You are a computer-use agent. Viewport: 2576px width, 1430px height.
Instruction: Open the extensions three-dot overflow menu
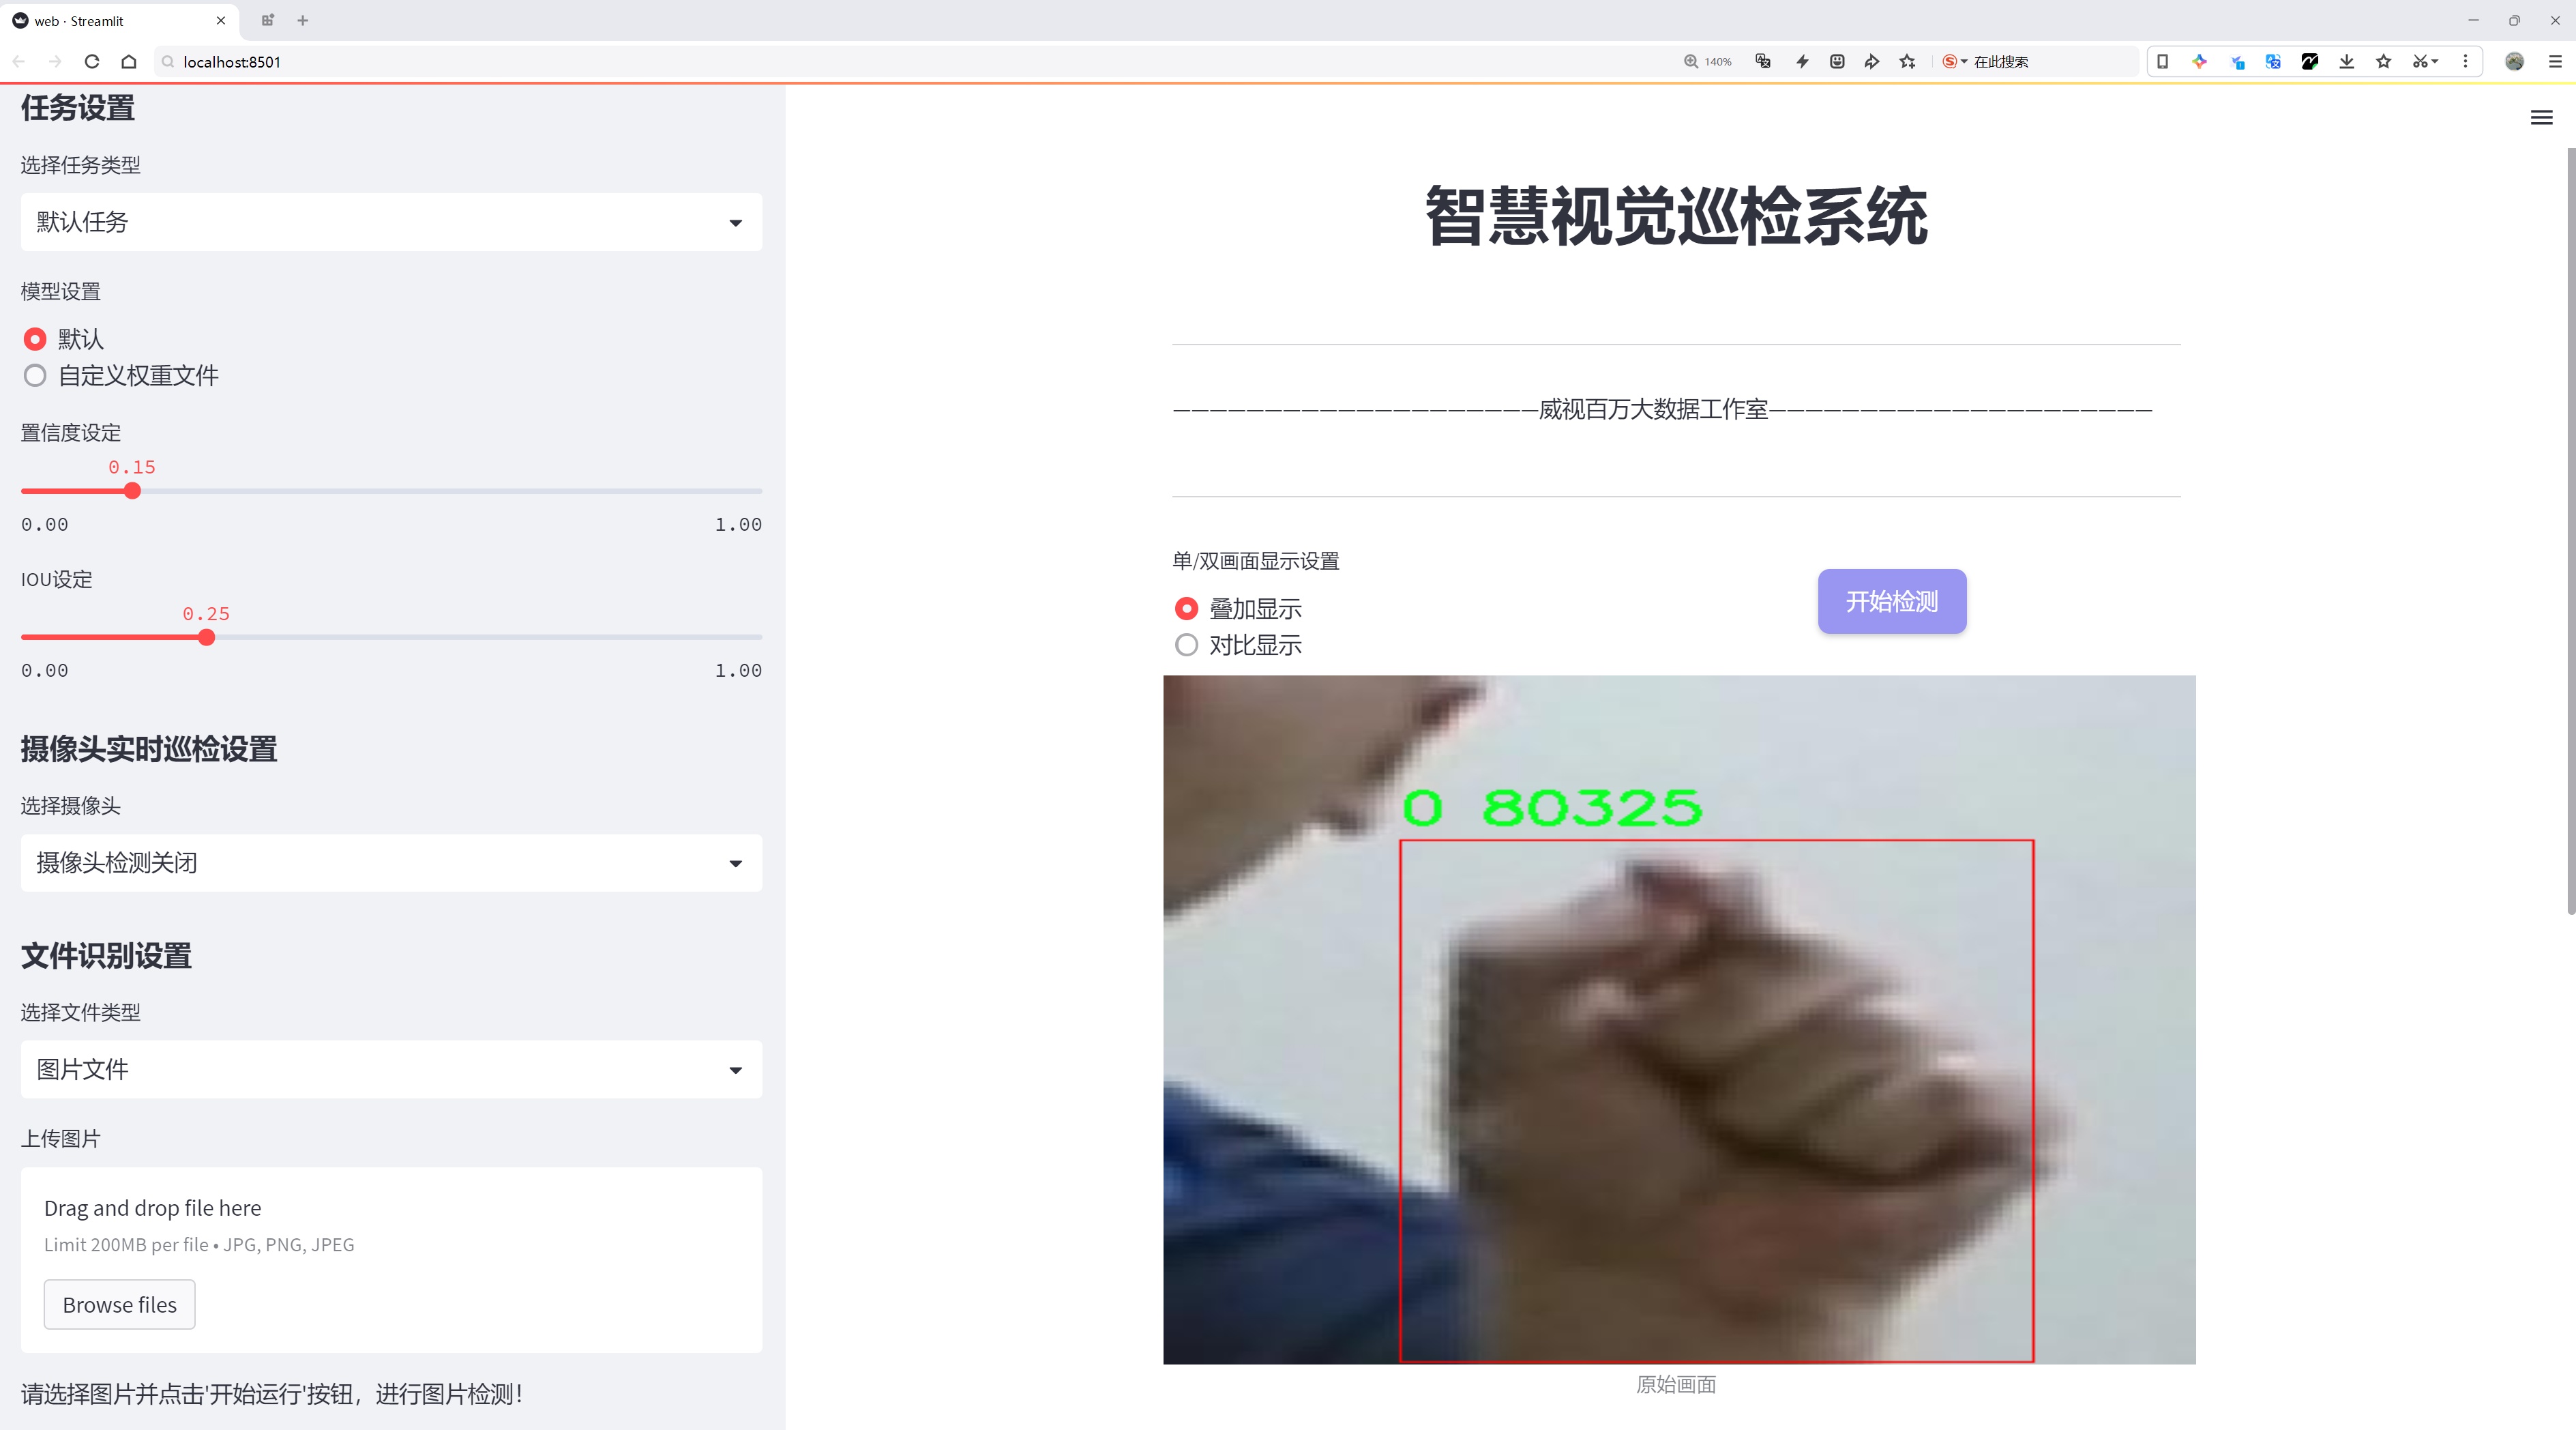[x=2465, y=62]
